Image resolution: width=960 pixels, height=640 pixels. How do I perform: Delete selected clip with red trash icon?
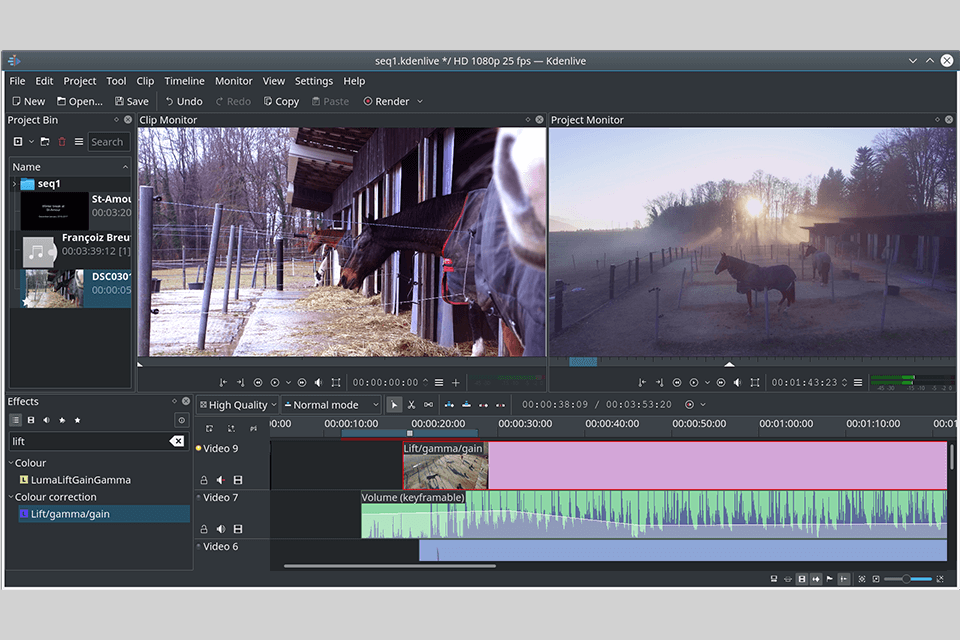coord(62,141)
